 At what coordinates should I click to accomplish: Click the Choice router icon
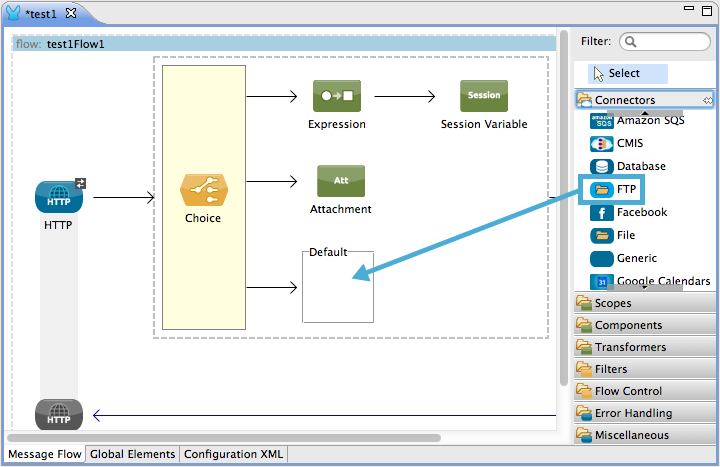[203, 190]
